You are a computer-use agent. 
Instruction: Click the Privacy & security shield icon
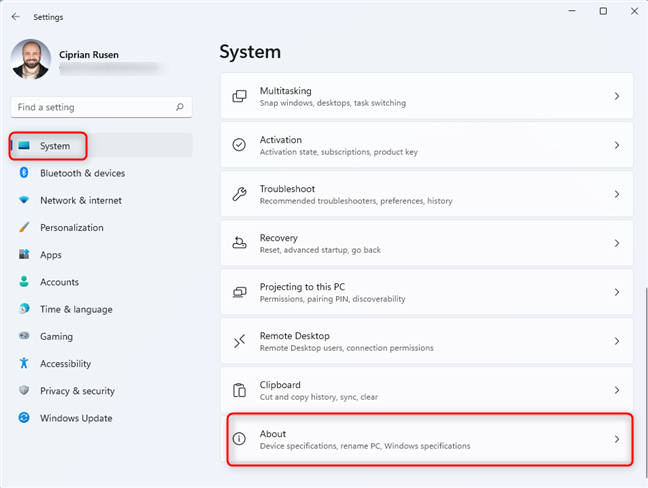tap(24, 391)
